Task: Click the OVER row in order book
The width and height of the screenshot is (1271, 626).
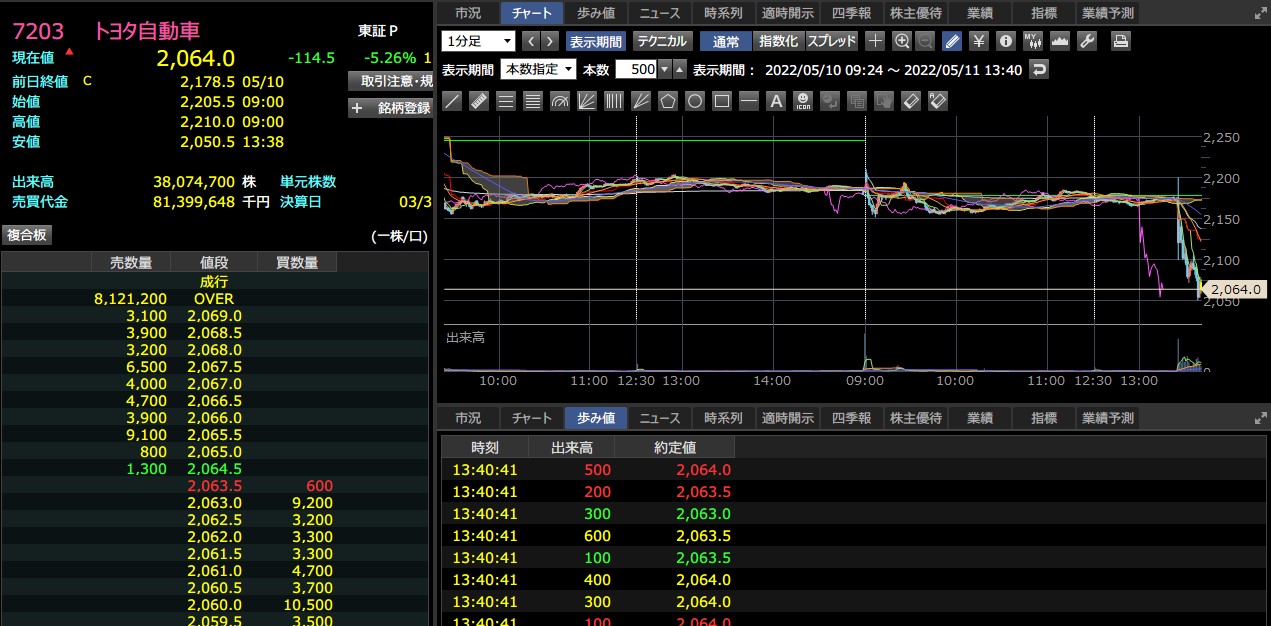Action: [x=215, y=299]
